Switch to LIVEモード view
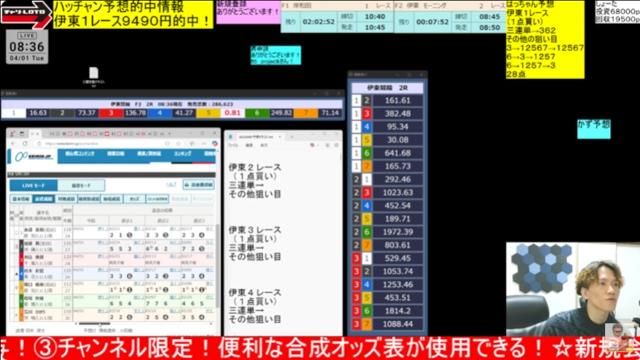Image resolution: width=640 pixels, height=360 pixels. (x=34, y=186)
